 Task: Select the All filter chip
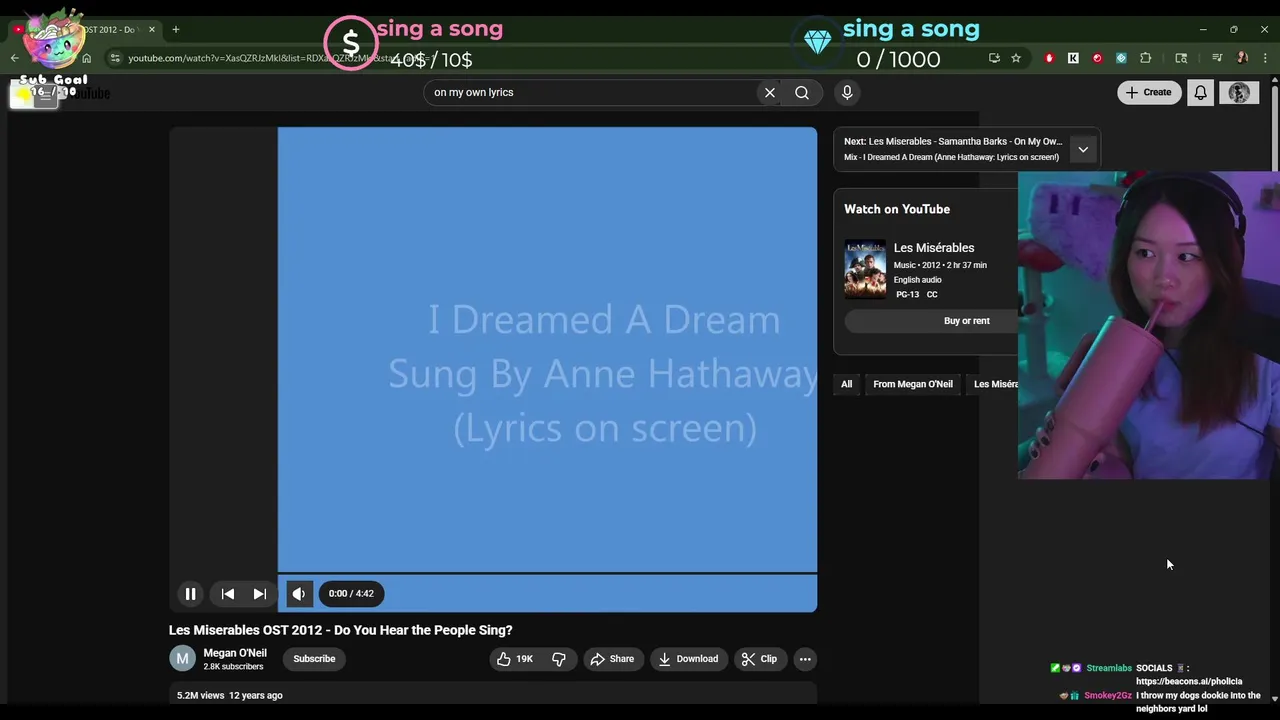coord(846,384)
